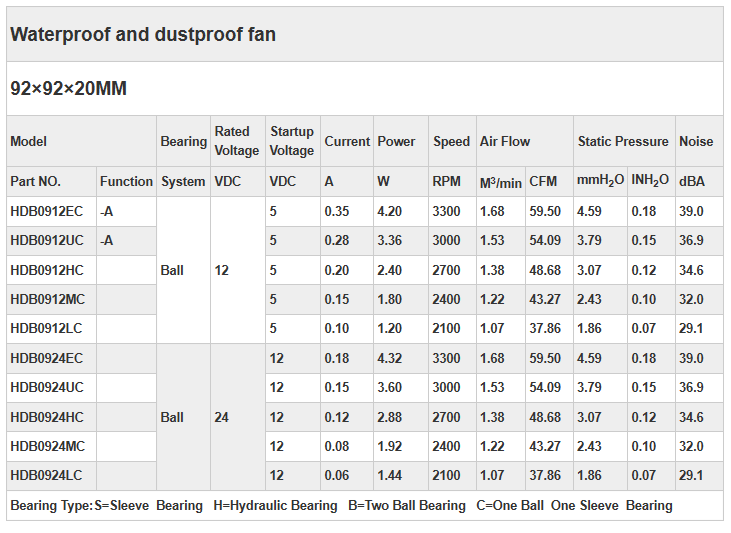Click the Rated Voltage column header
Viewport: 731px width, 533px height.
coord(237,141)
